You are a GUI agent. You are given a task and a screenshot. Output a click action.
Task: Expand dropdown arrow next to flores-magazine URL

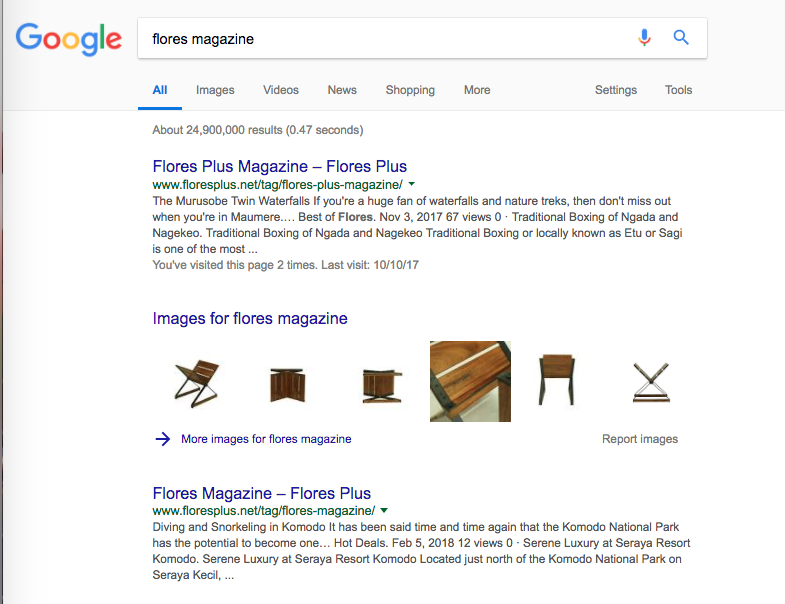pos(384,511)
